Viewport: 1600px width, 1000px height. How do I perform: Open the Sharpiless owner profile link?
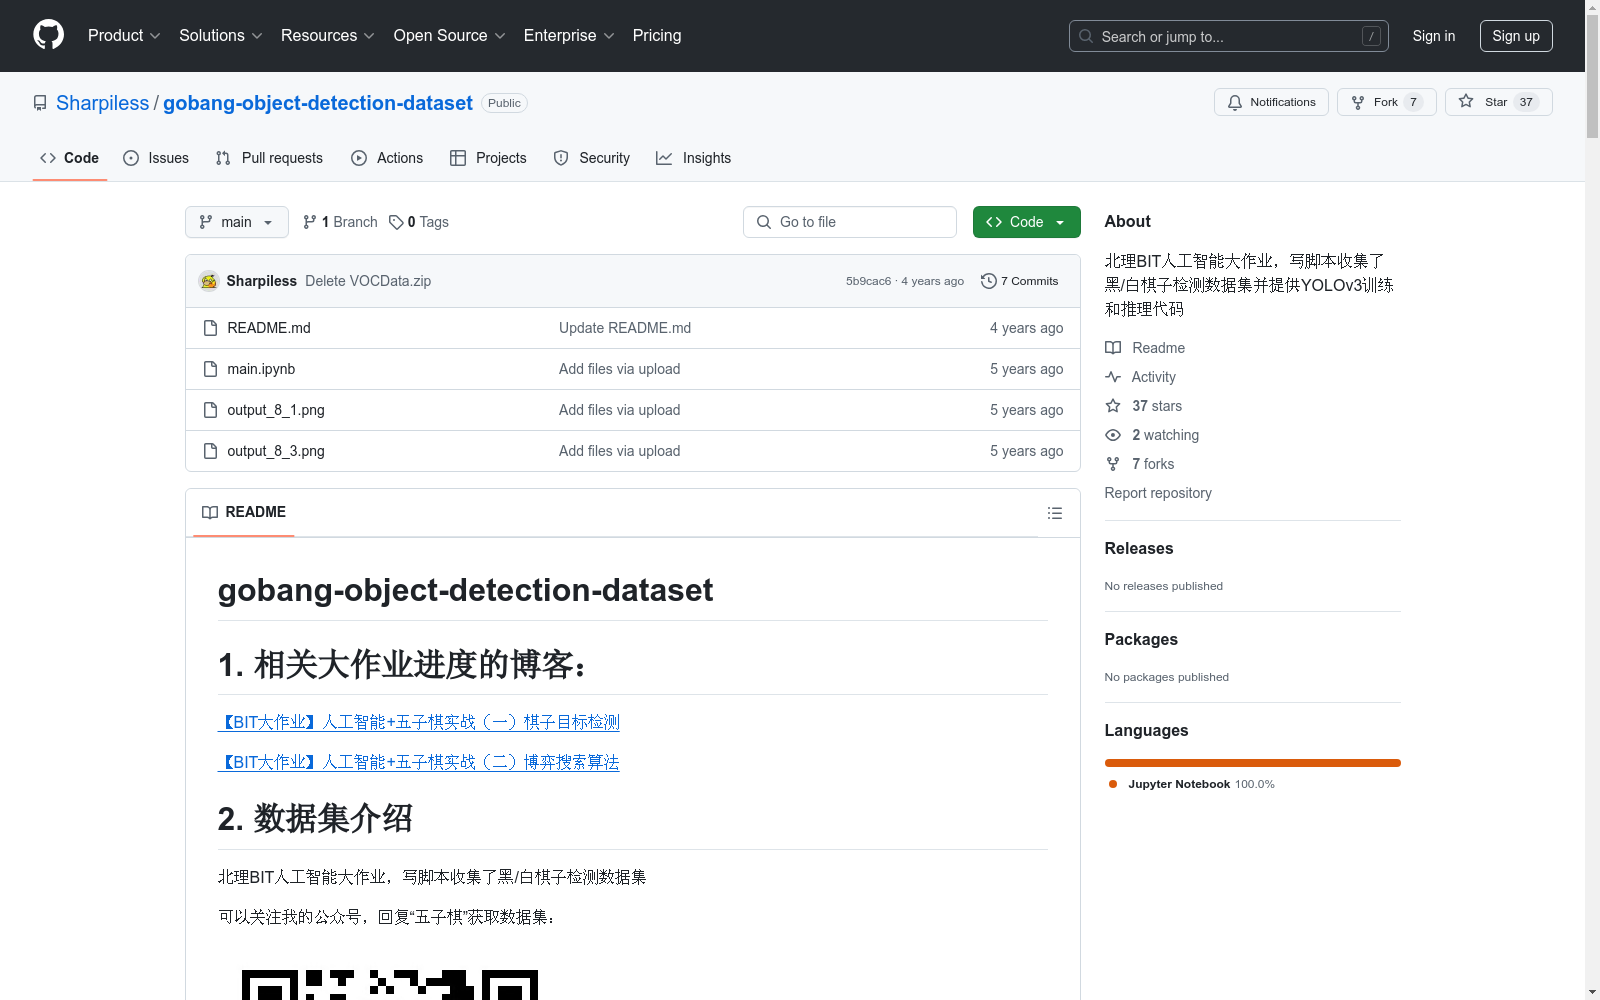coord(102,103)
